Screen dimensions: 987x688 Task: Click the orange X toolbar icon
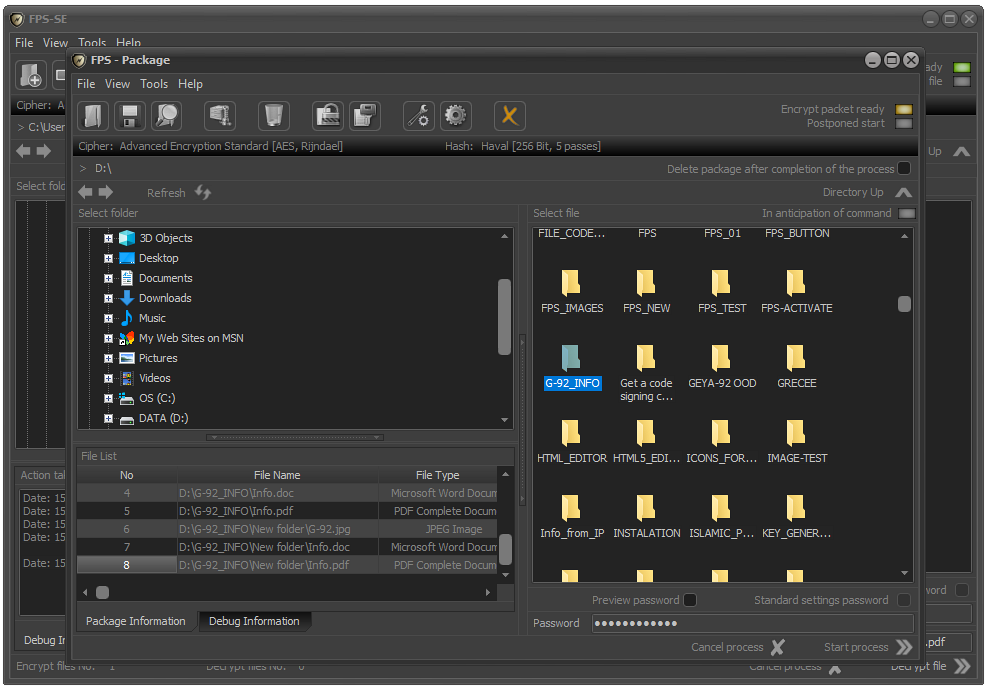(x=510, y=116)
